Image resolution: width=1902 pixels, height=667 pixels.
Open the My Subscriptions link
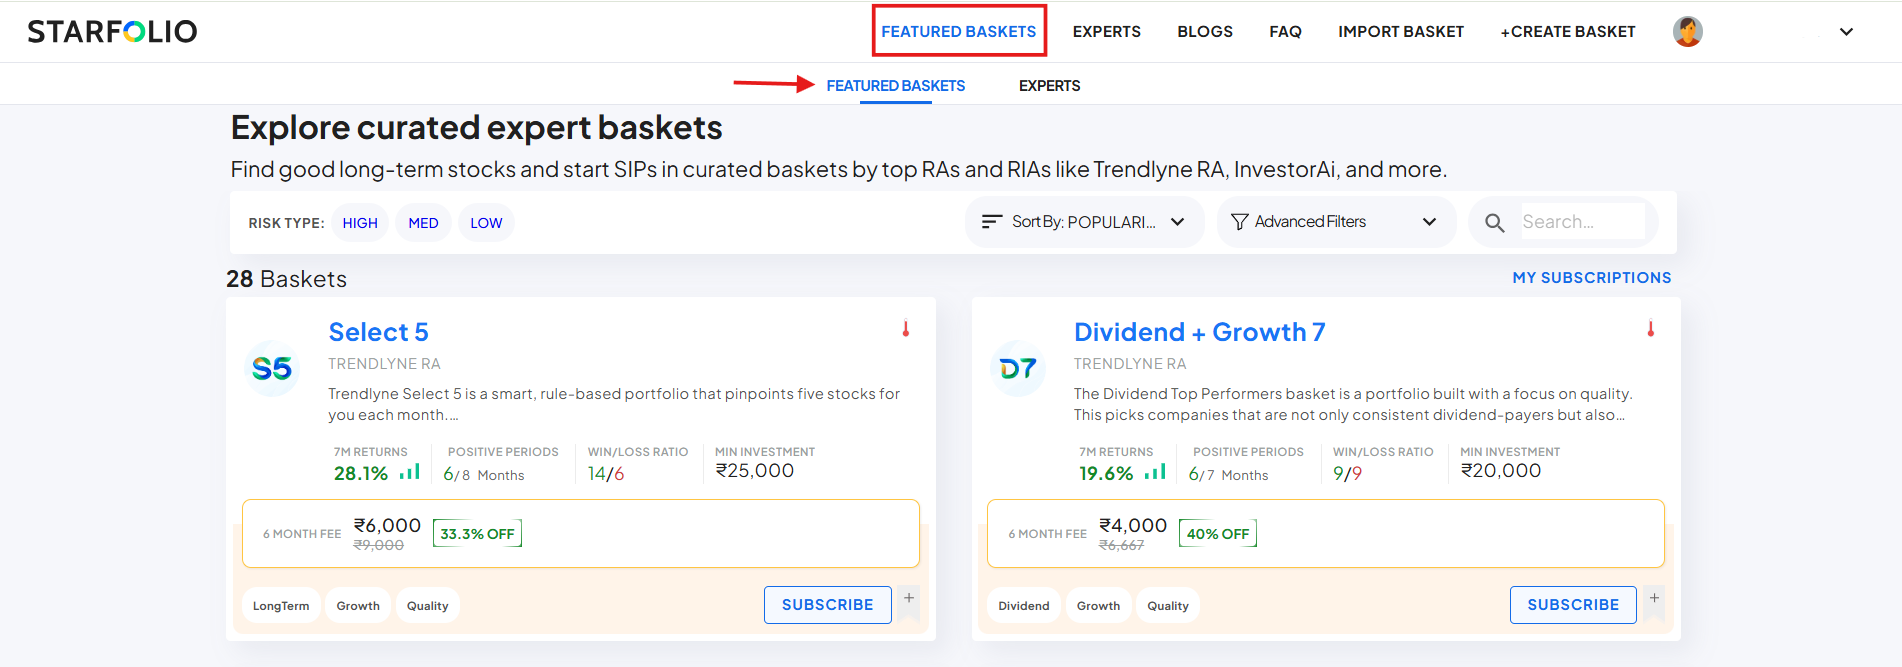[x=1591, y=278]
